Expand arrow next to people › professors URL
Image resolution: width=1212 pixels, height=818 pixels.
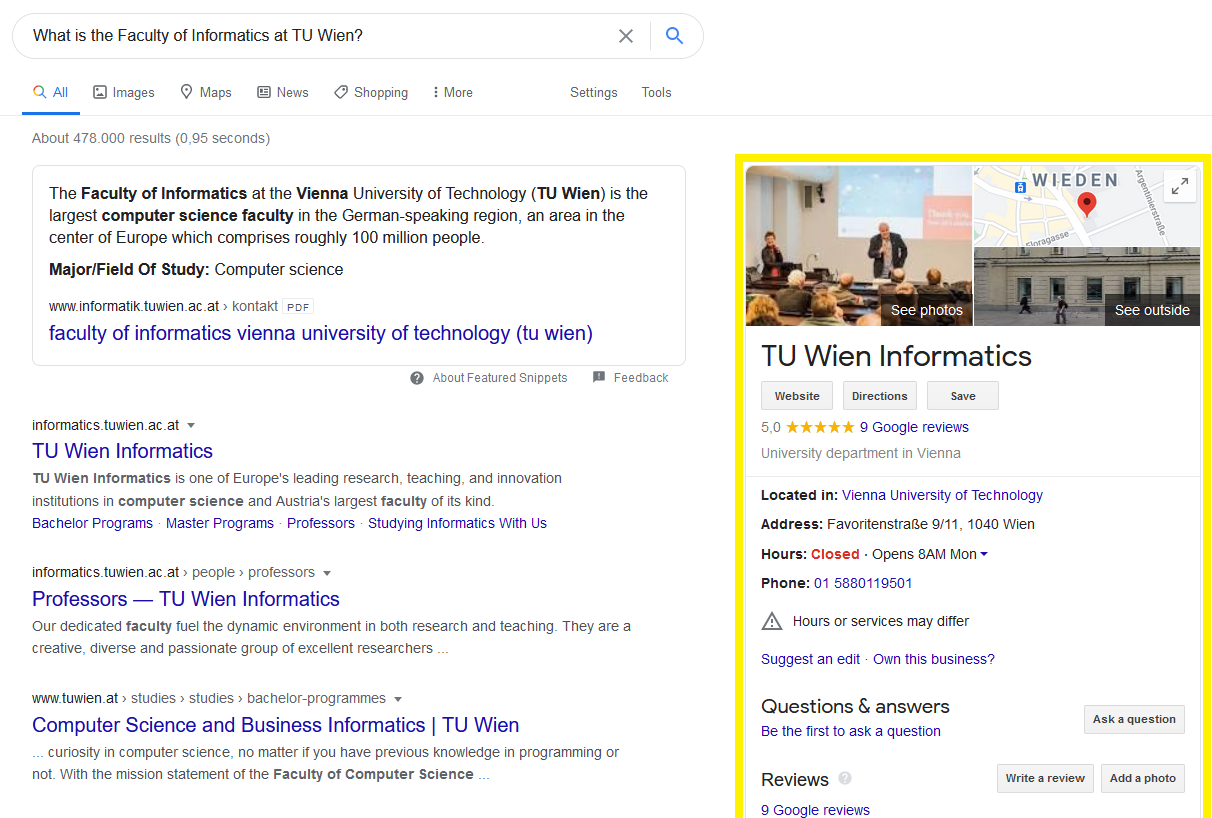pyautogui.click(x=327, y=573)
